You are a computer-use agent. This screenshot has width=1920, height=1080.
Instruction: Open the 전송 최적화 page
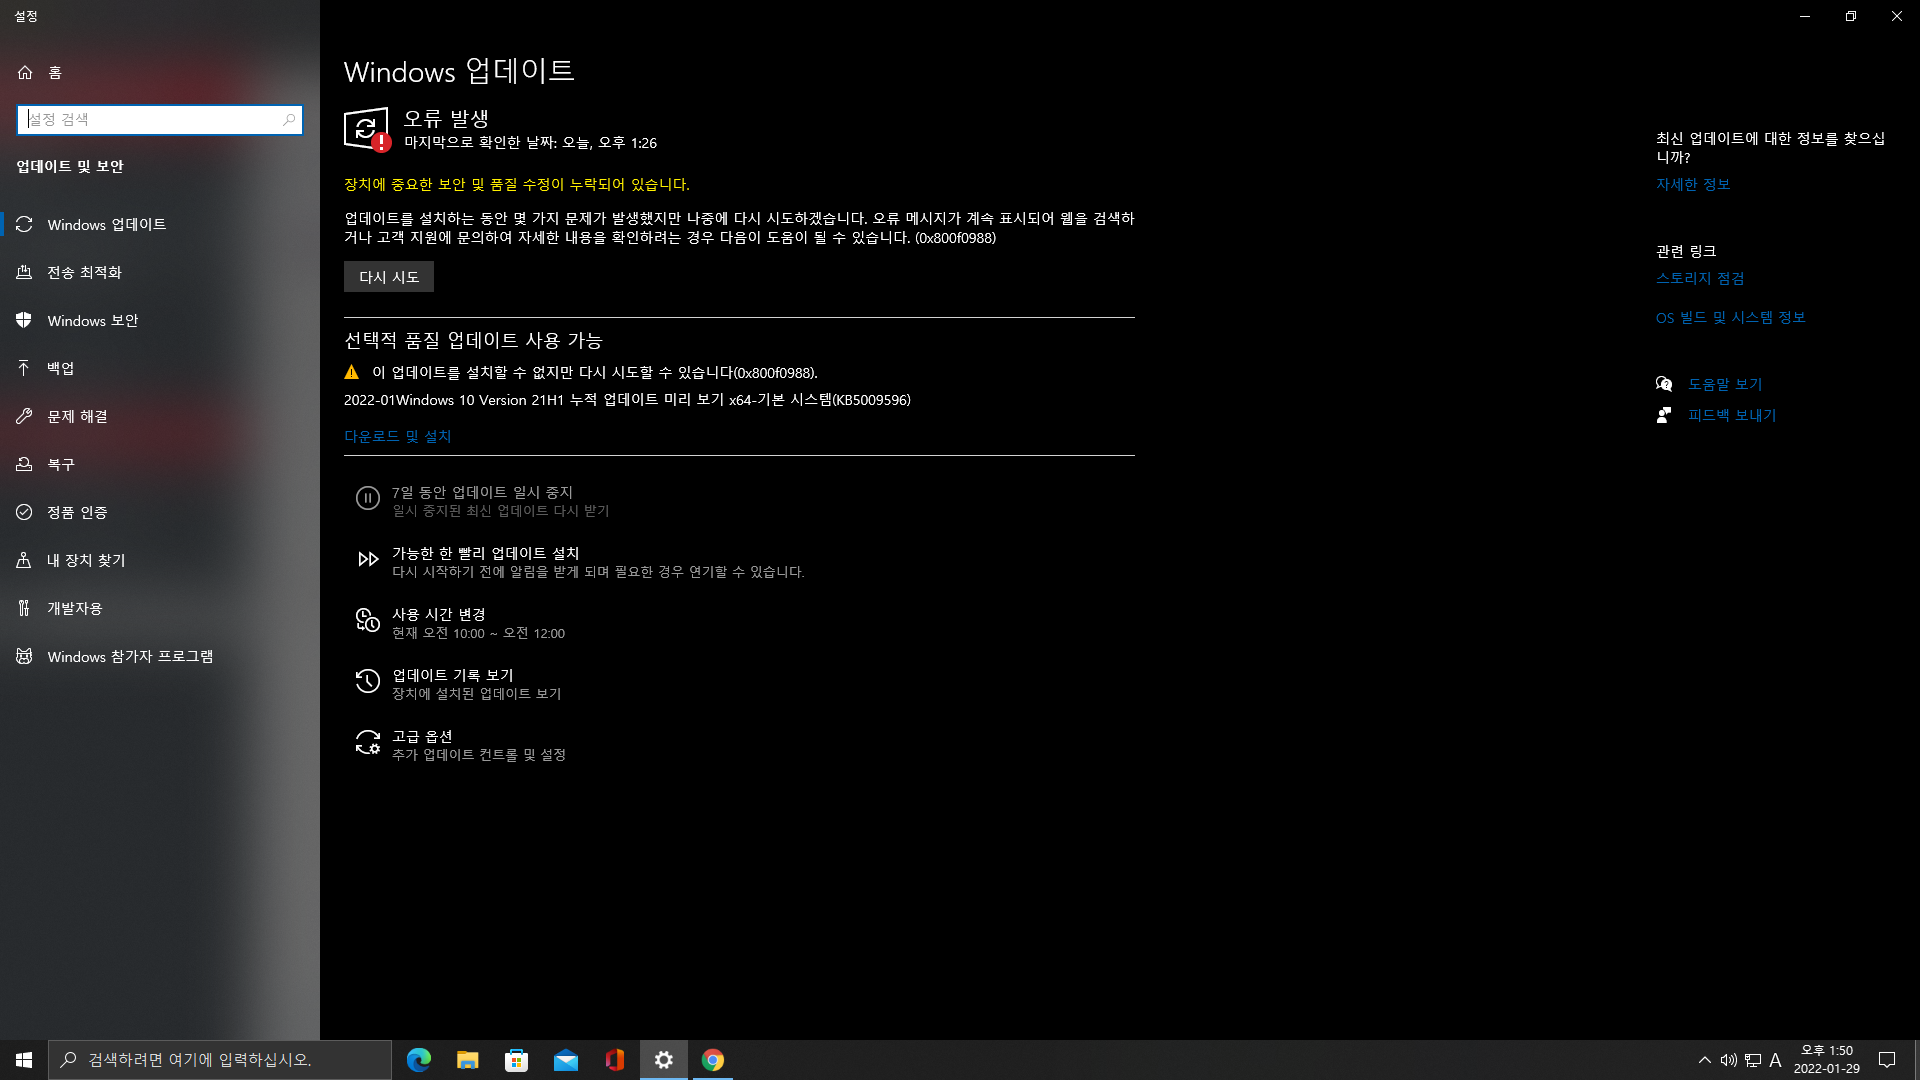click(160, 272)
